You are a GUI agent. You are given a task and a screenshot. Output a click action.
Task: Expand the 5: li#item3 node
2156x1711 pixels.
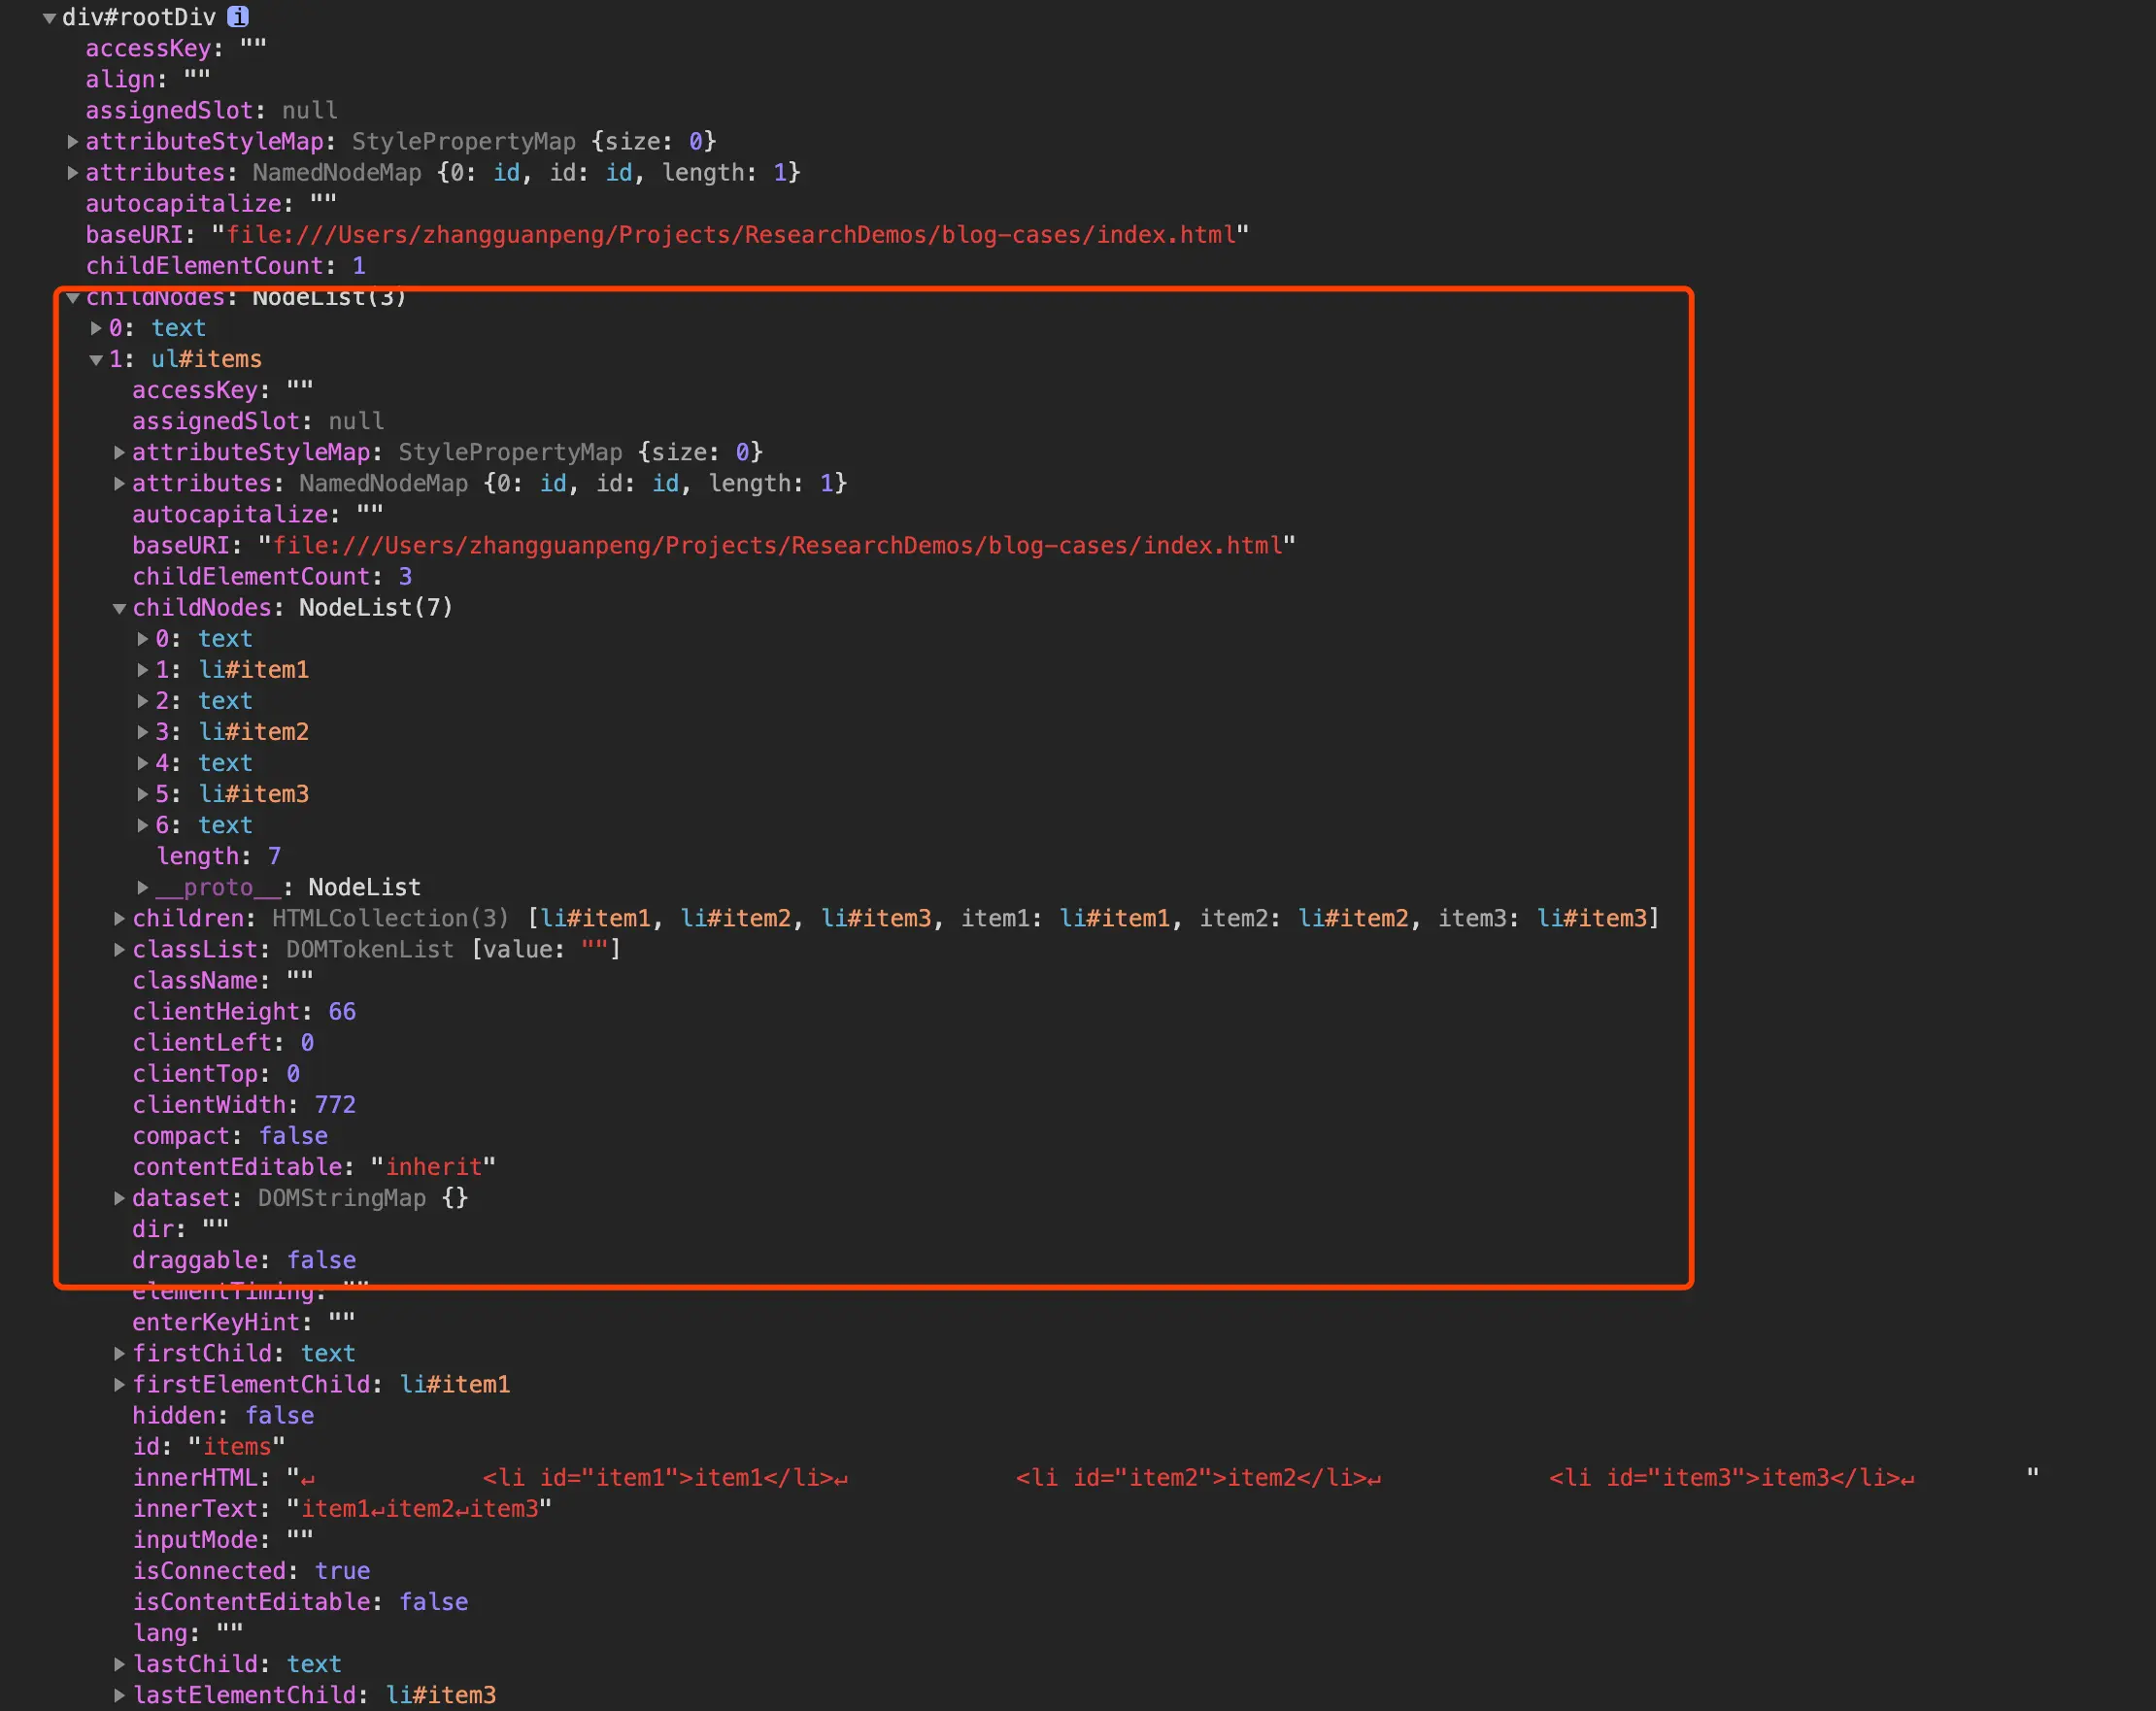pyautogui.click(x=143, y=794)
